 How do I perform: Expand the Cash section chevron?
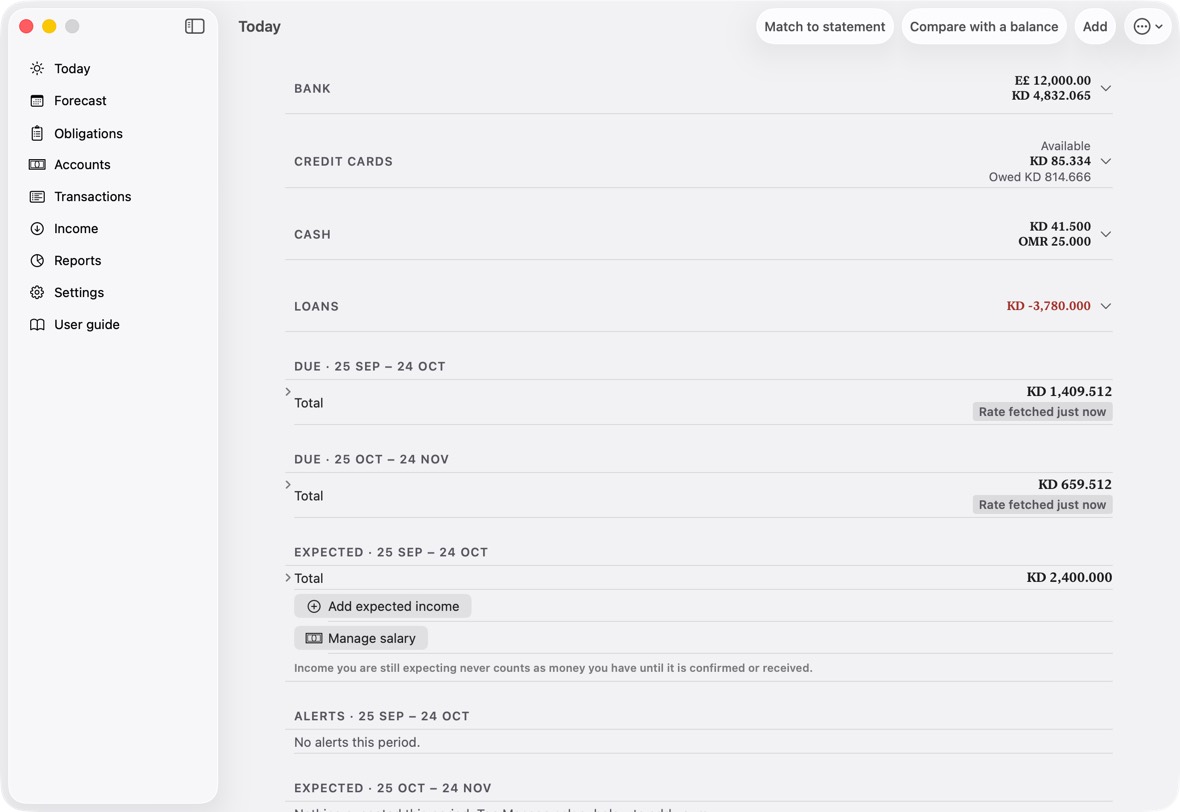click(x=1105, y=234)
